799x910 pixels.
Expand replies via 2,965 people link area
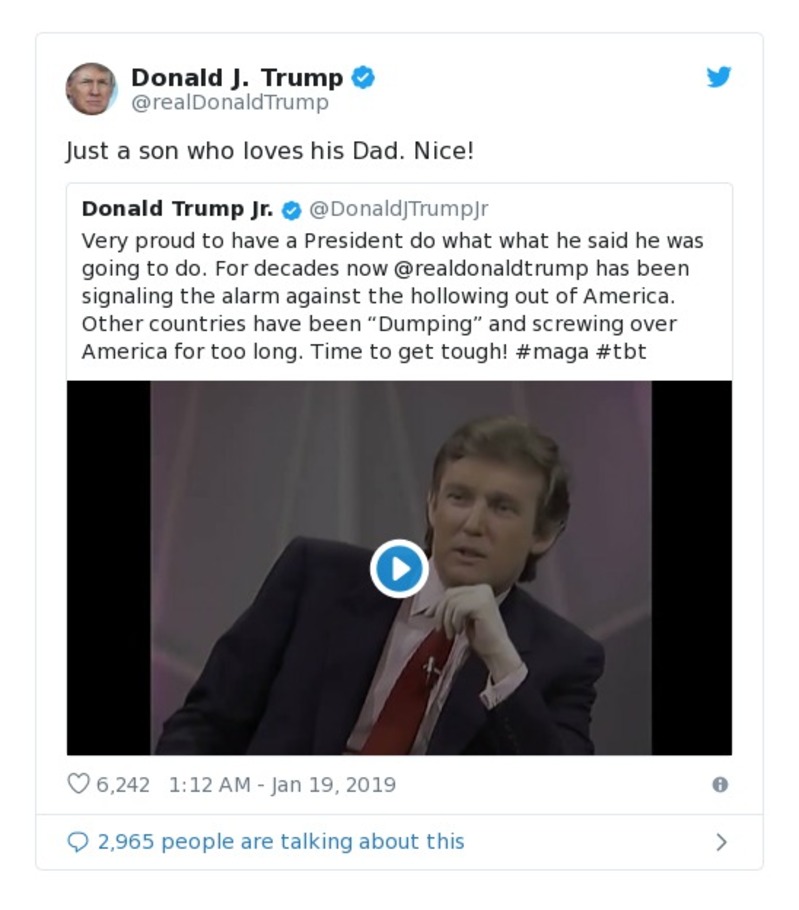278,841
